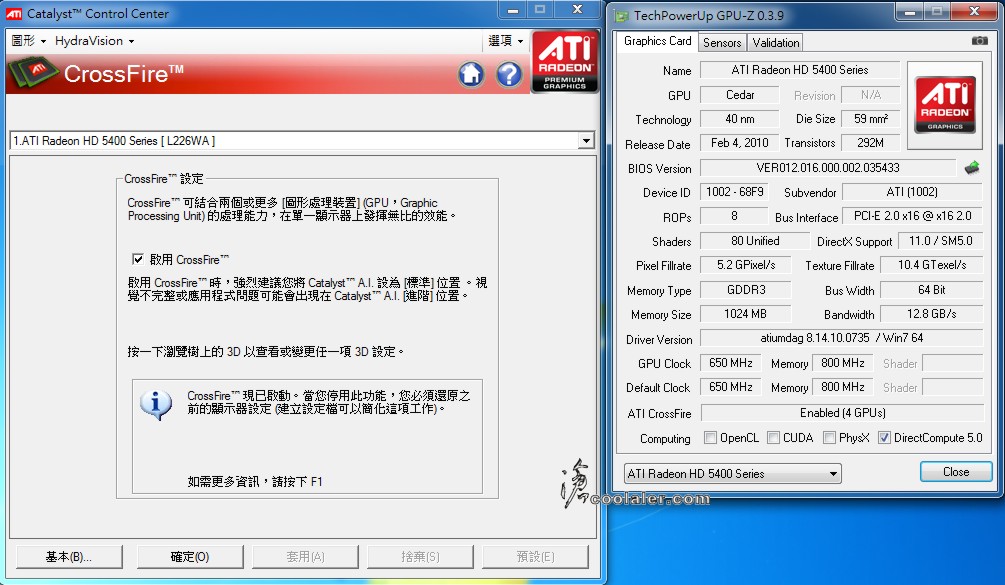Screen dimensions: 1005x585
Task: Click the Release Date value Feb 4, 2010
Action: pos(740,143)
